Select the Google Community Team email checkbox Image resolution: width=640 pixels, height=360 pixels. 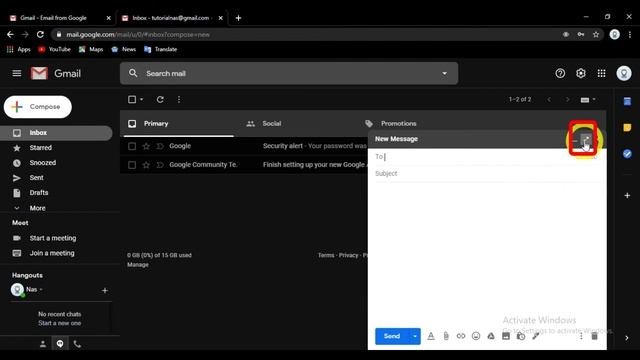[x=132, y=165]
